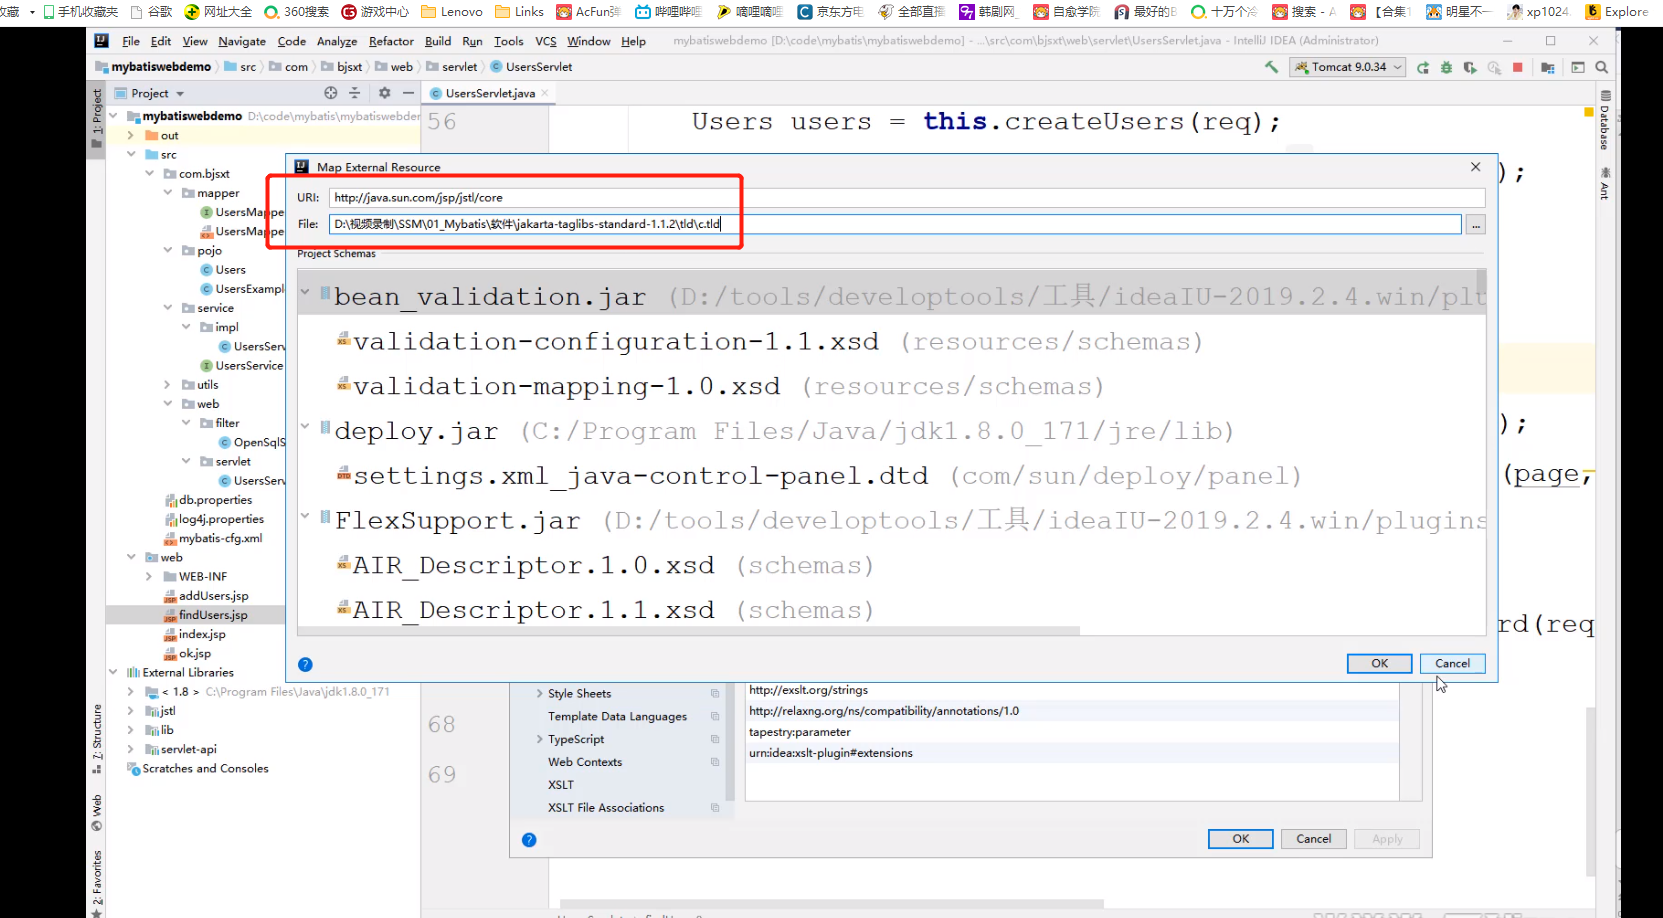
Task: Click the Run Anything icon in toolbar
Action: pyautogui.click(x=1578, y=67)
